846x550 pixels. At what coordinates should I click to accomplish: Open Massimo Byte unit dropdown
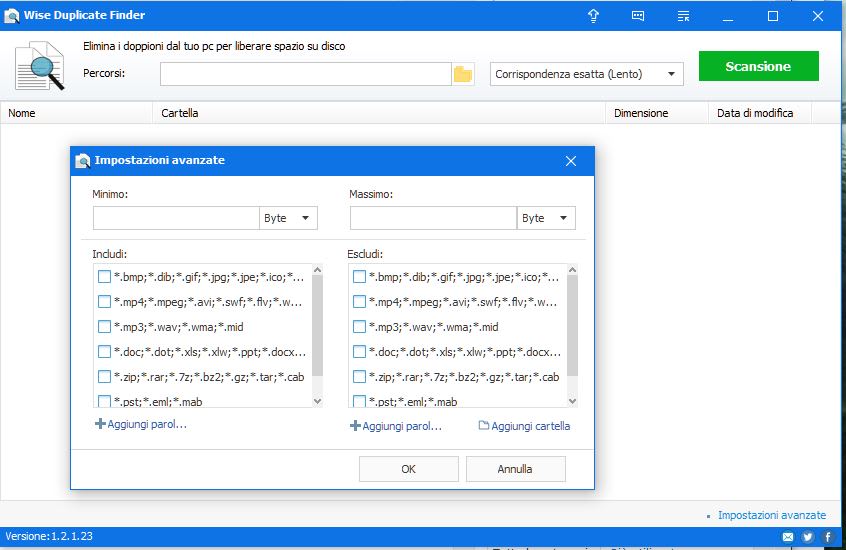coord(546,218)
